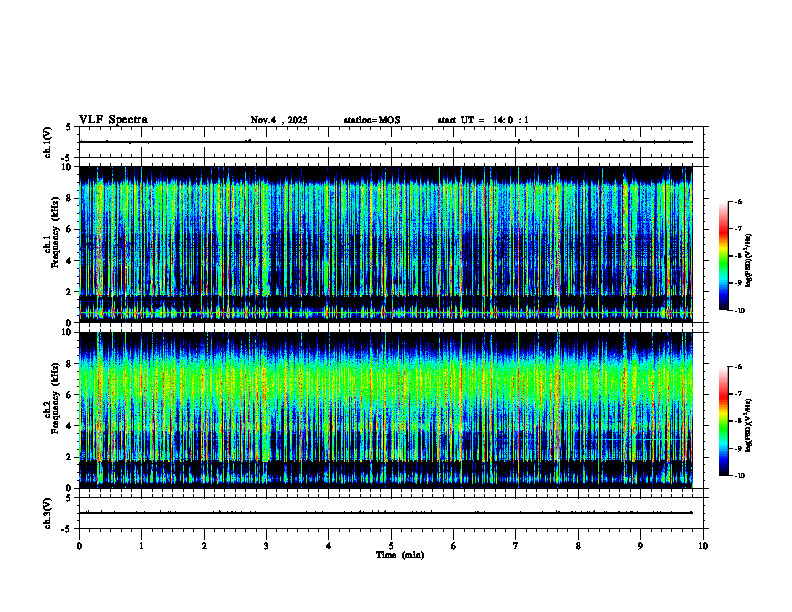Click the "-10" label on ch.1 color bar
The image size is (792, 612).
[739, 311]
